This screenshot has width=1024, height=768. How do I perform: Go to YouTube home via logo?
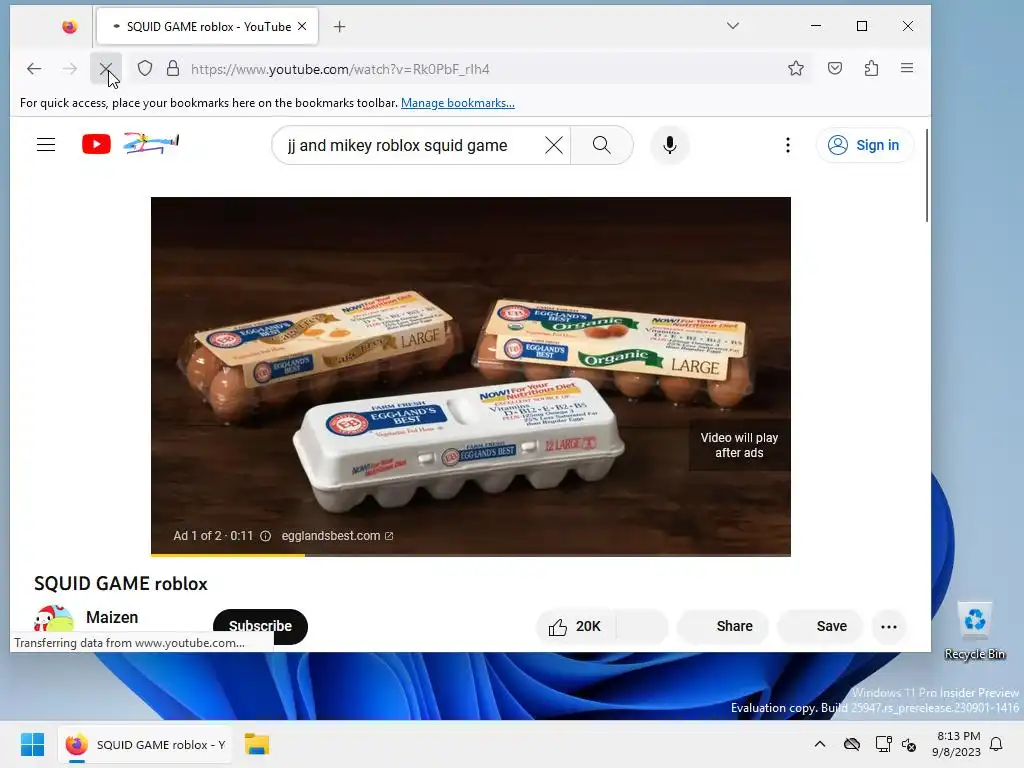click(x=96, y=144)
